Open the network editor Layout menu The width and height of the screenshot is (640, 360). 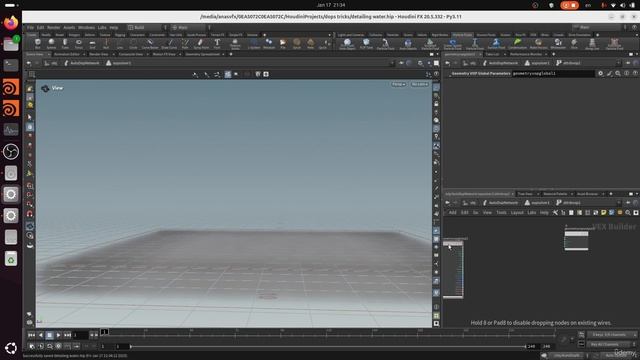517,213
